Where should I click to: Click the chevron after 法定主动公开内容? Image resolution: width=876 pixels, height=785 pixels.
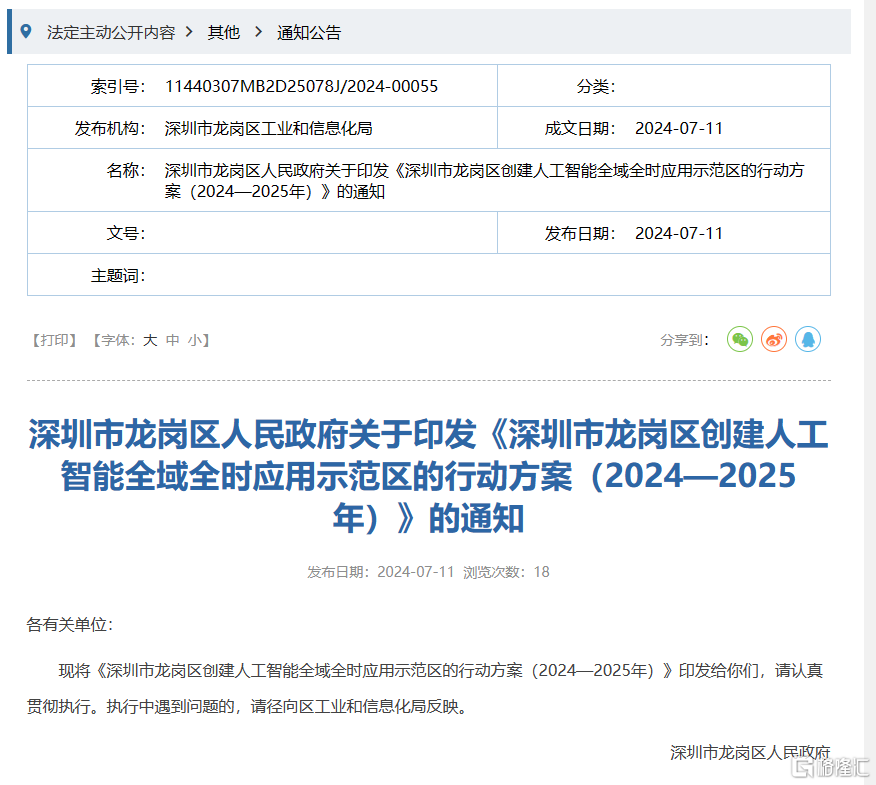point(189,32)
